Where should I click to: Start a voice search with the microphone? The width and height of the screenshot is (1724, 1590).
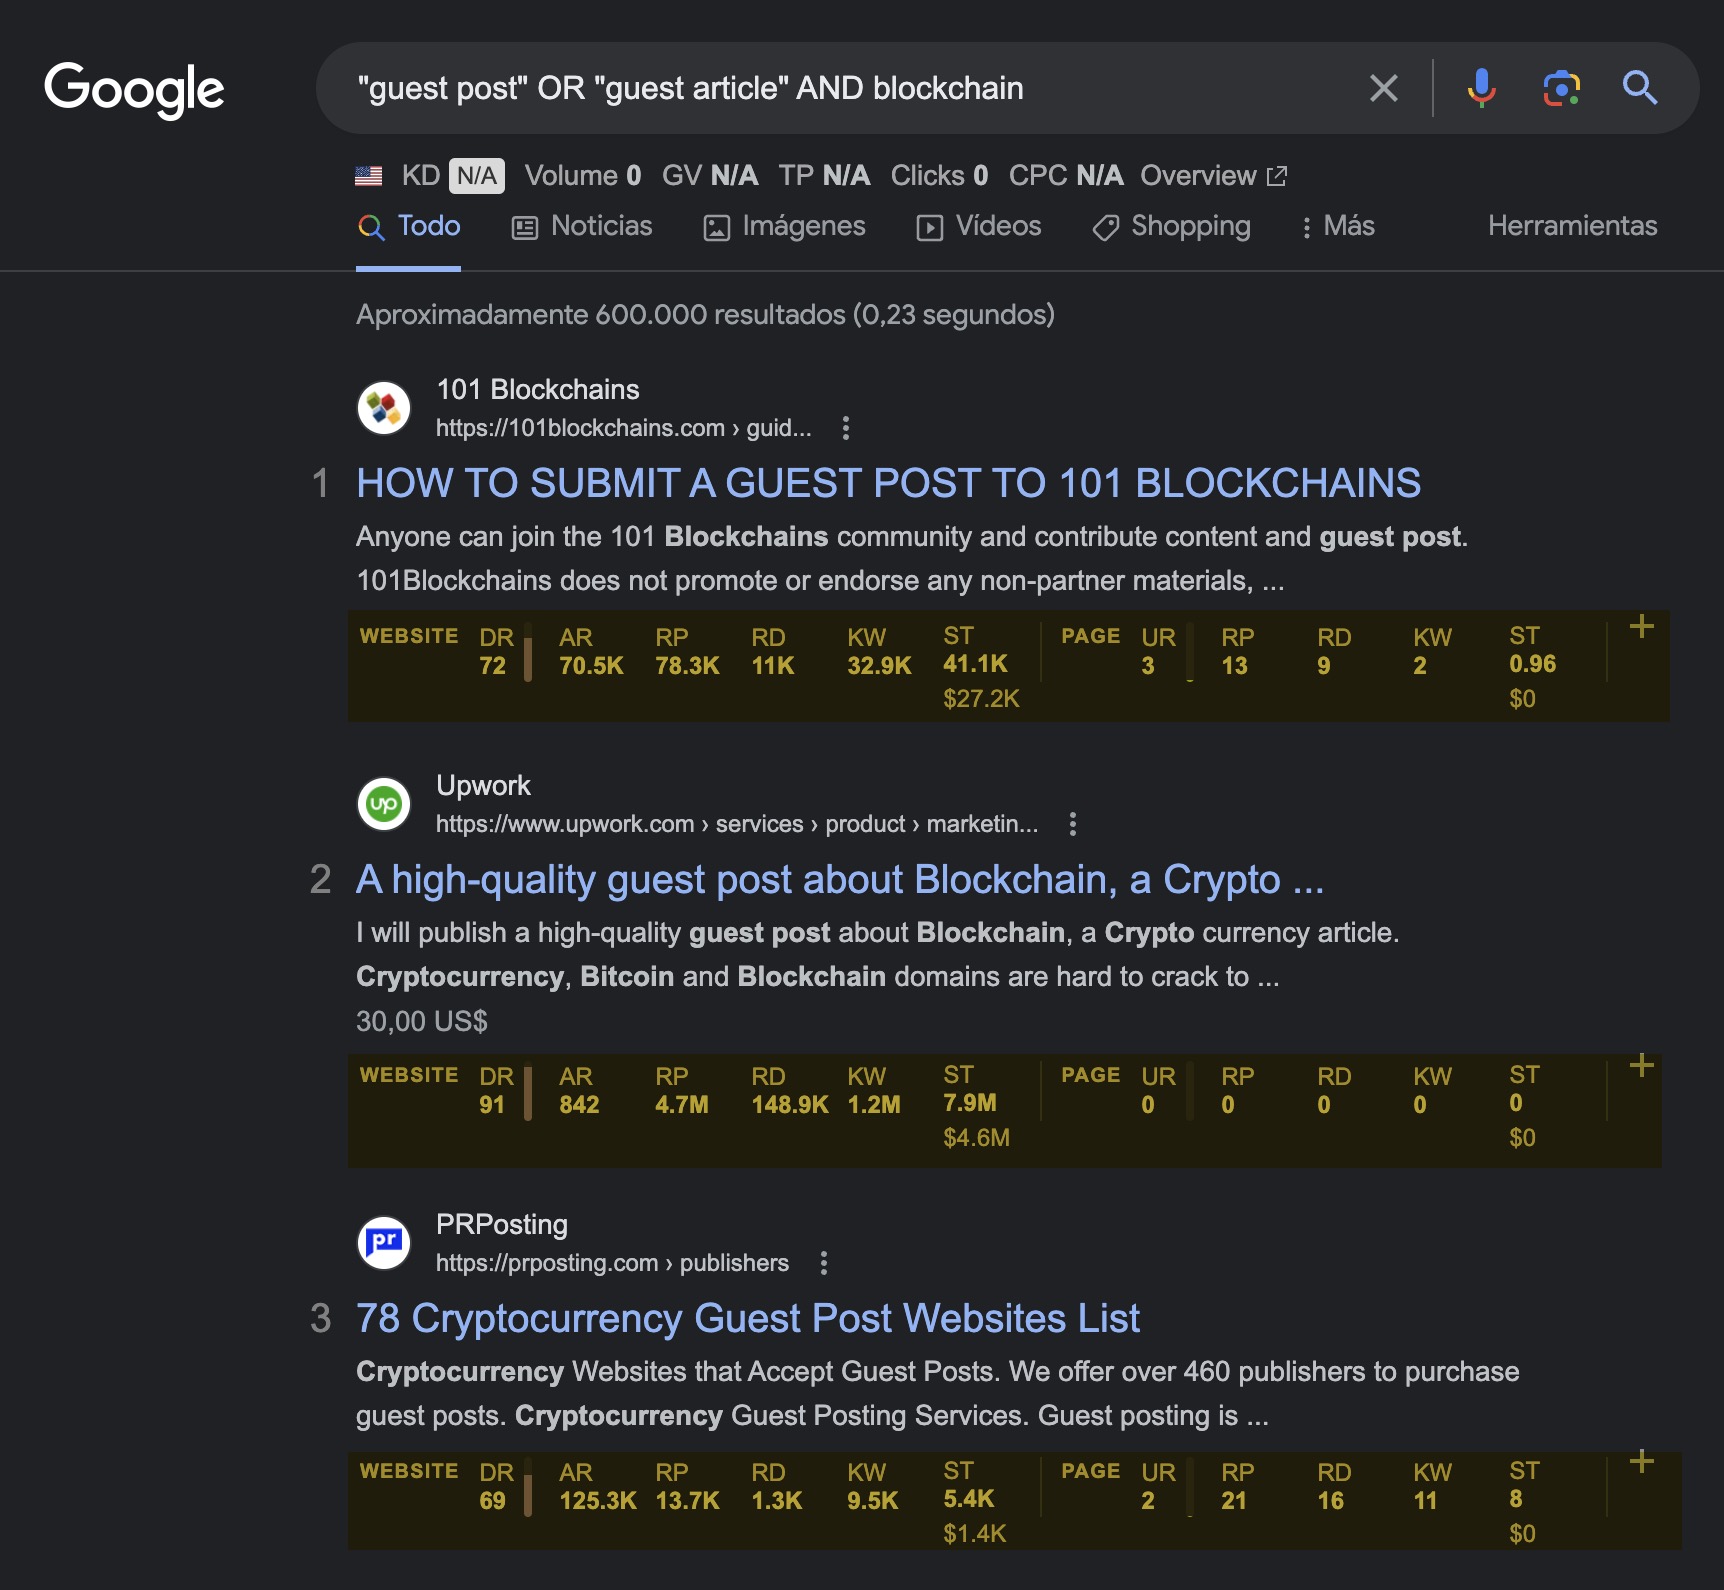[x=1481, y=88]
